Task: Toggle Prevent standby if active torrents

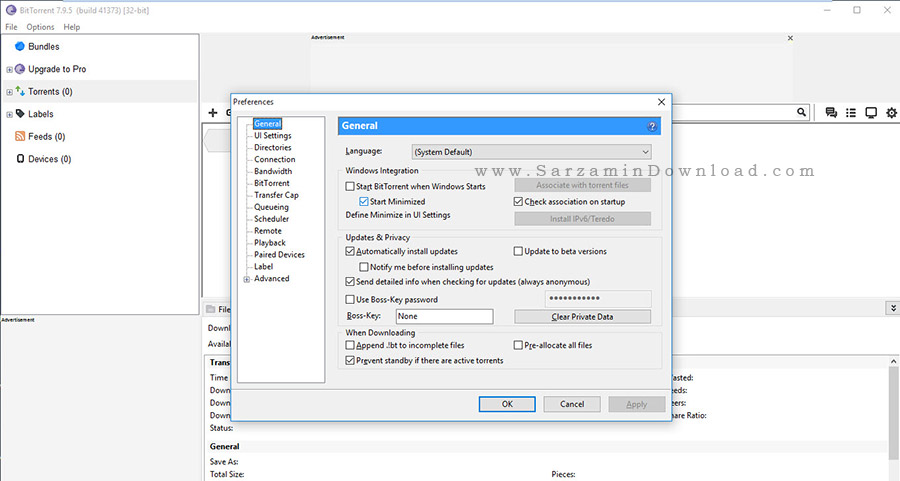Action: 350,360
